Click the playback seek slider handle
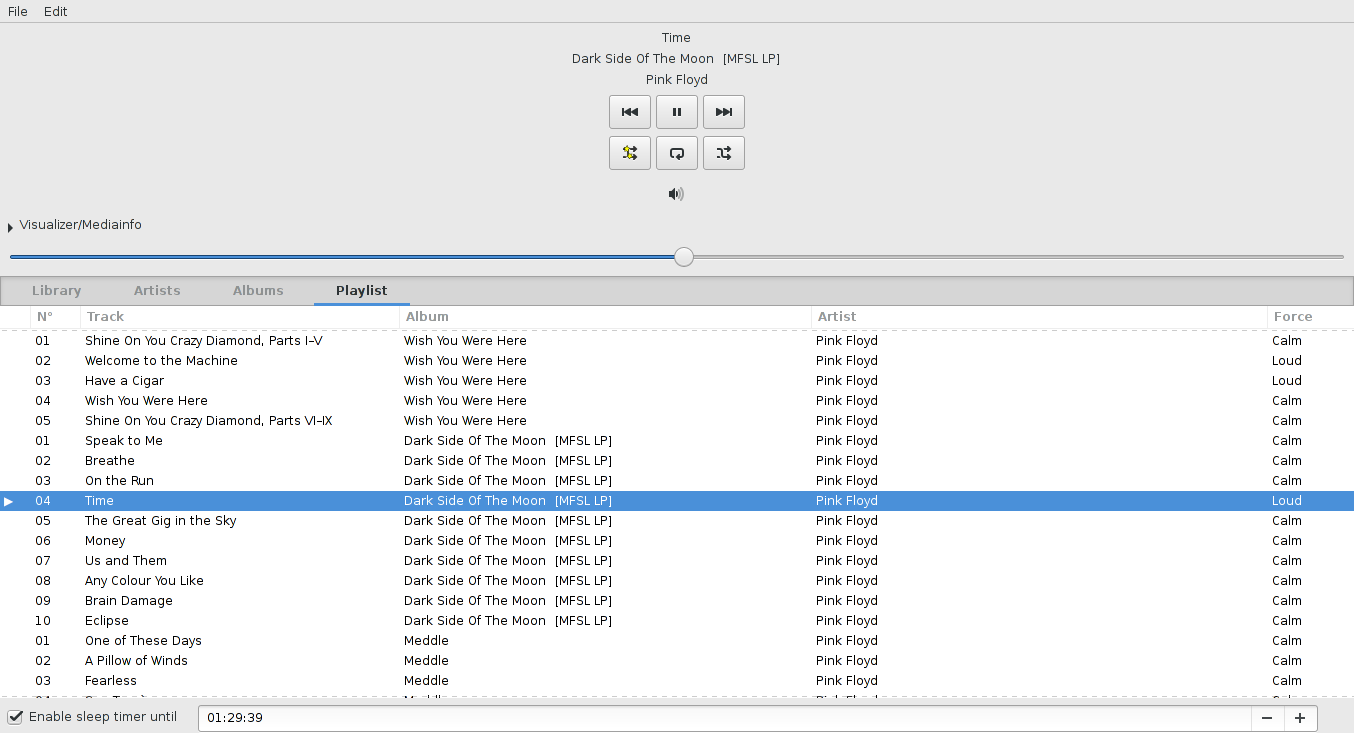 [684, 257]
